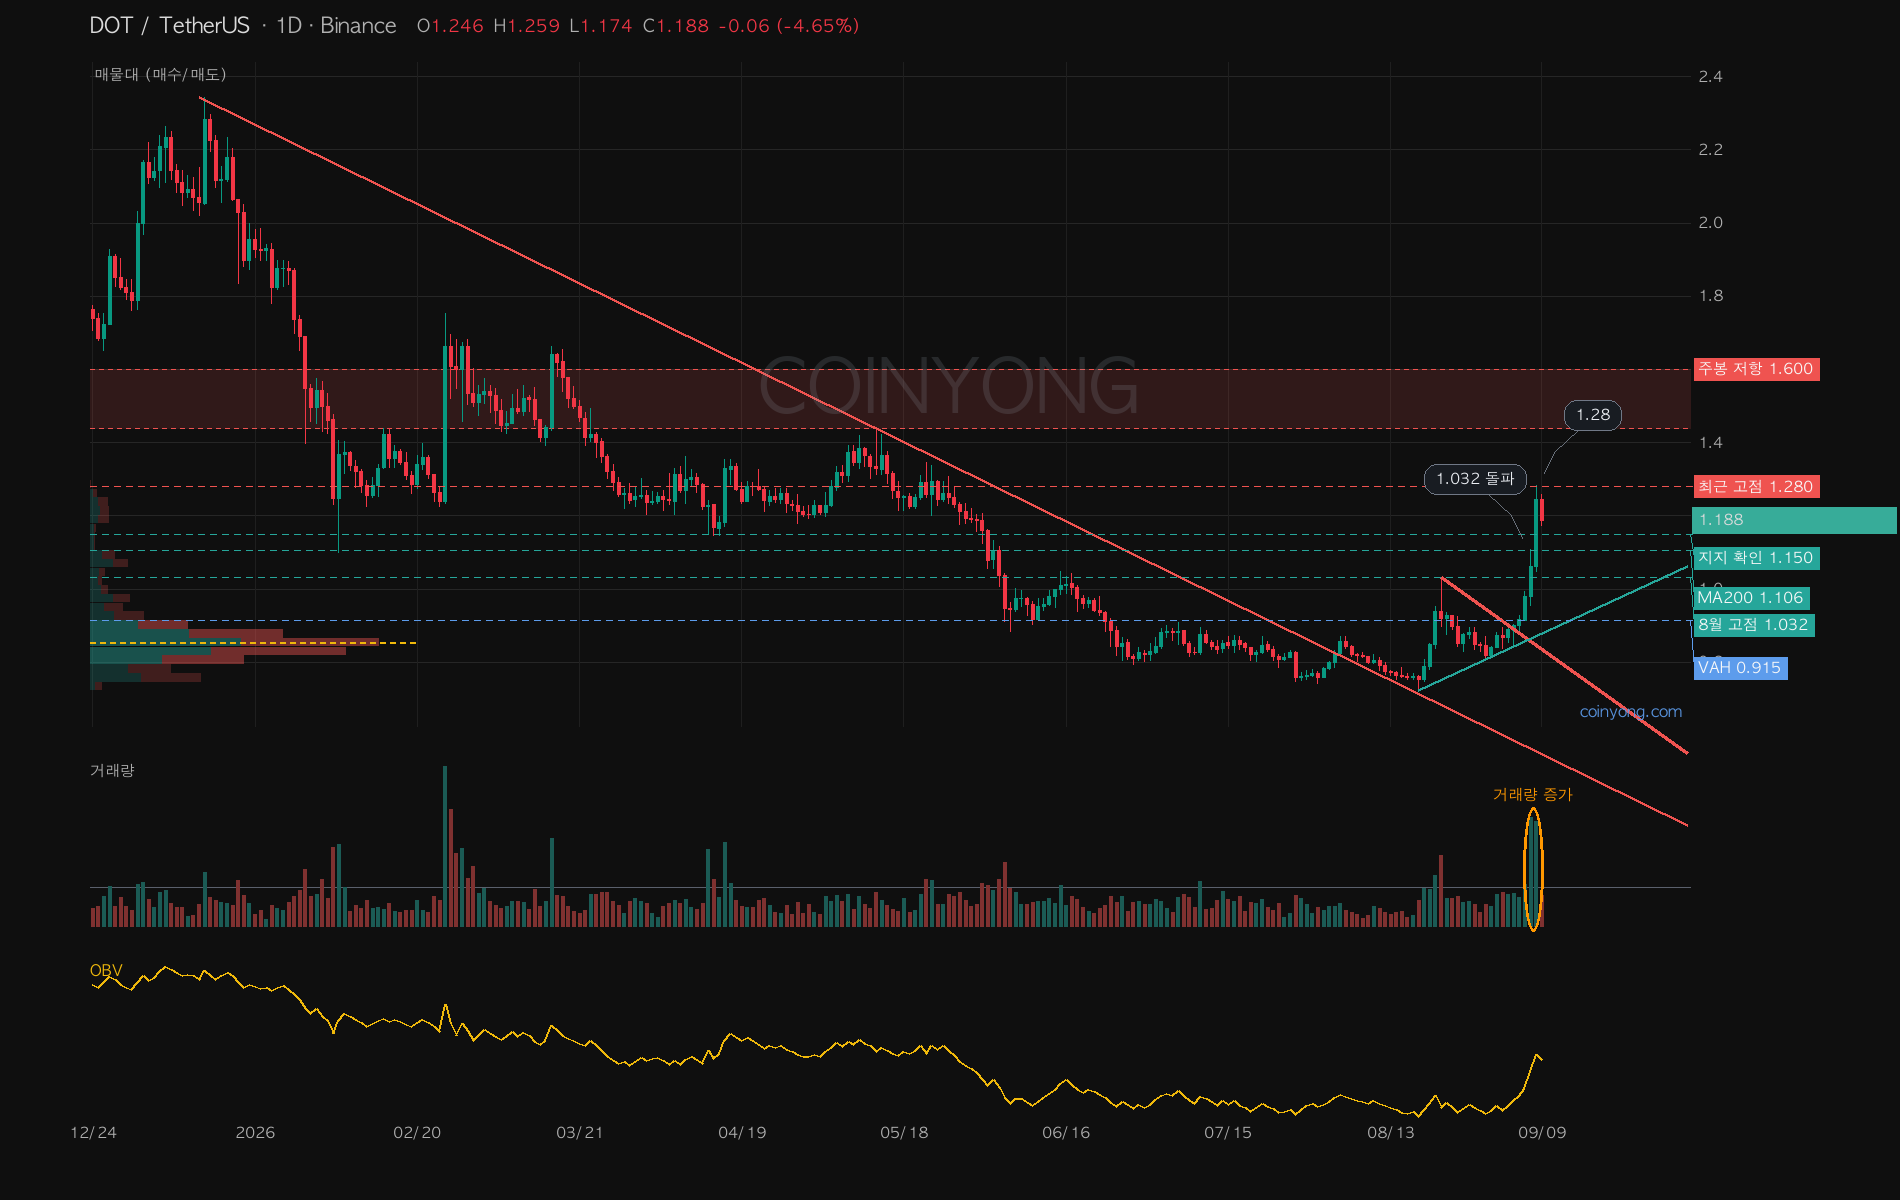
Task: Click the 거래량 증가 annotation text
Action: [1532, 794]
